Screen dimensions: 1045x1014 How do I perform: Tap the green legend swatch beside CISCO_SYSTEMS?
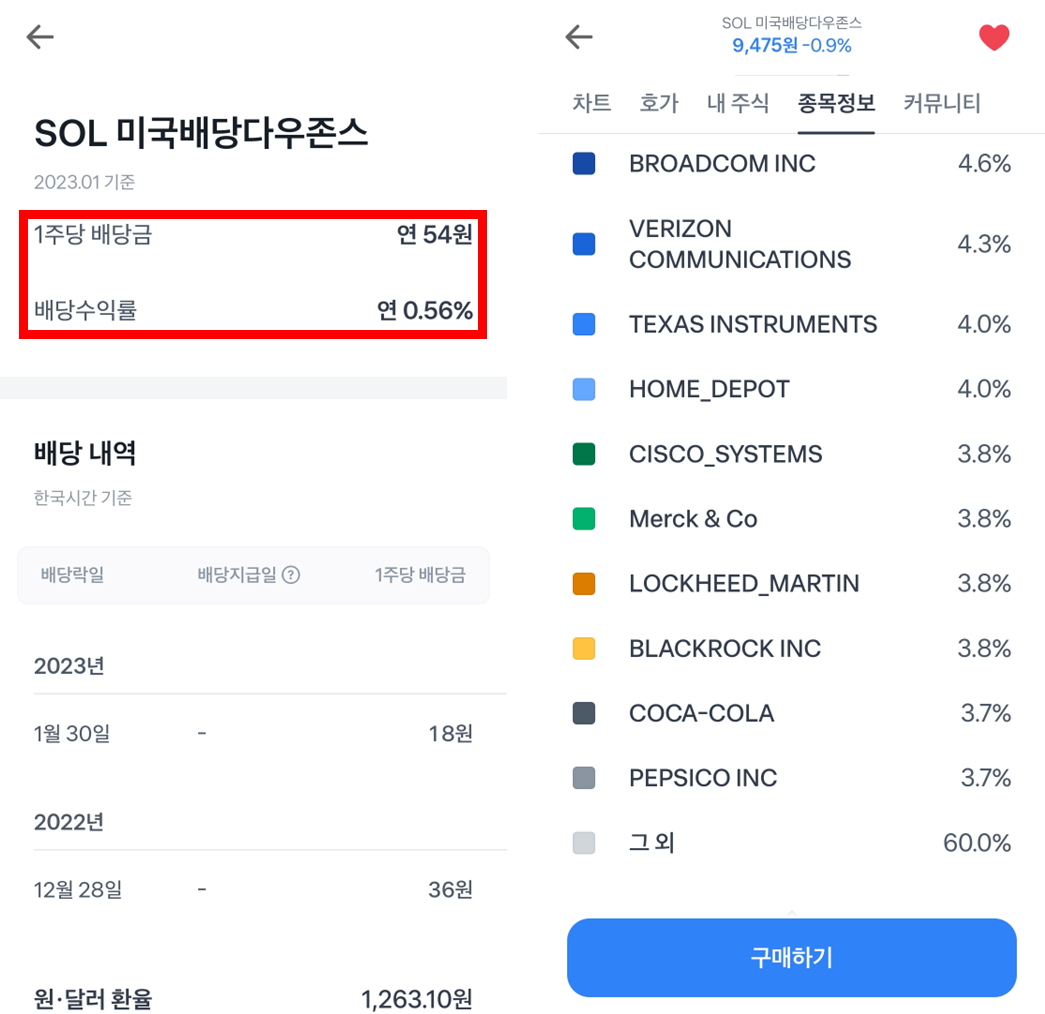(585, 453)
